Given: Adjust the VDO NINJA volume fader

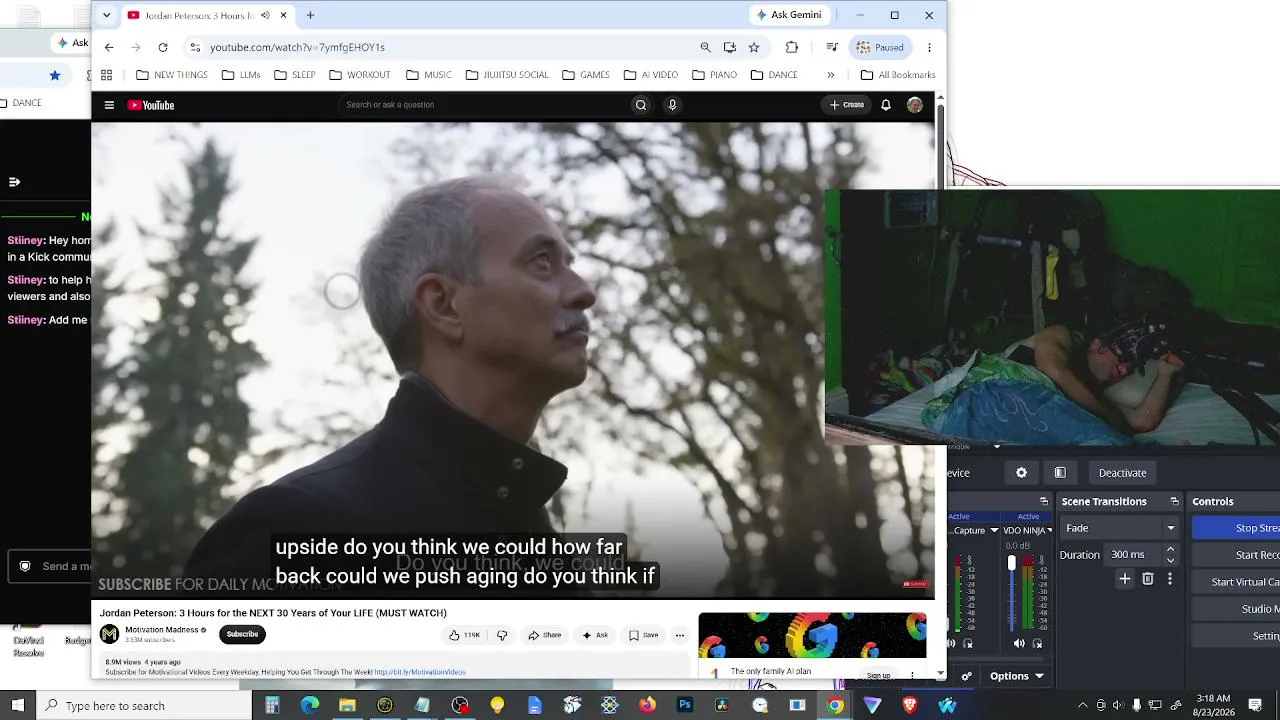Looking at the screenshot, I should [1011, 564].
